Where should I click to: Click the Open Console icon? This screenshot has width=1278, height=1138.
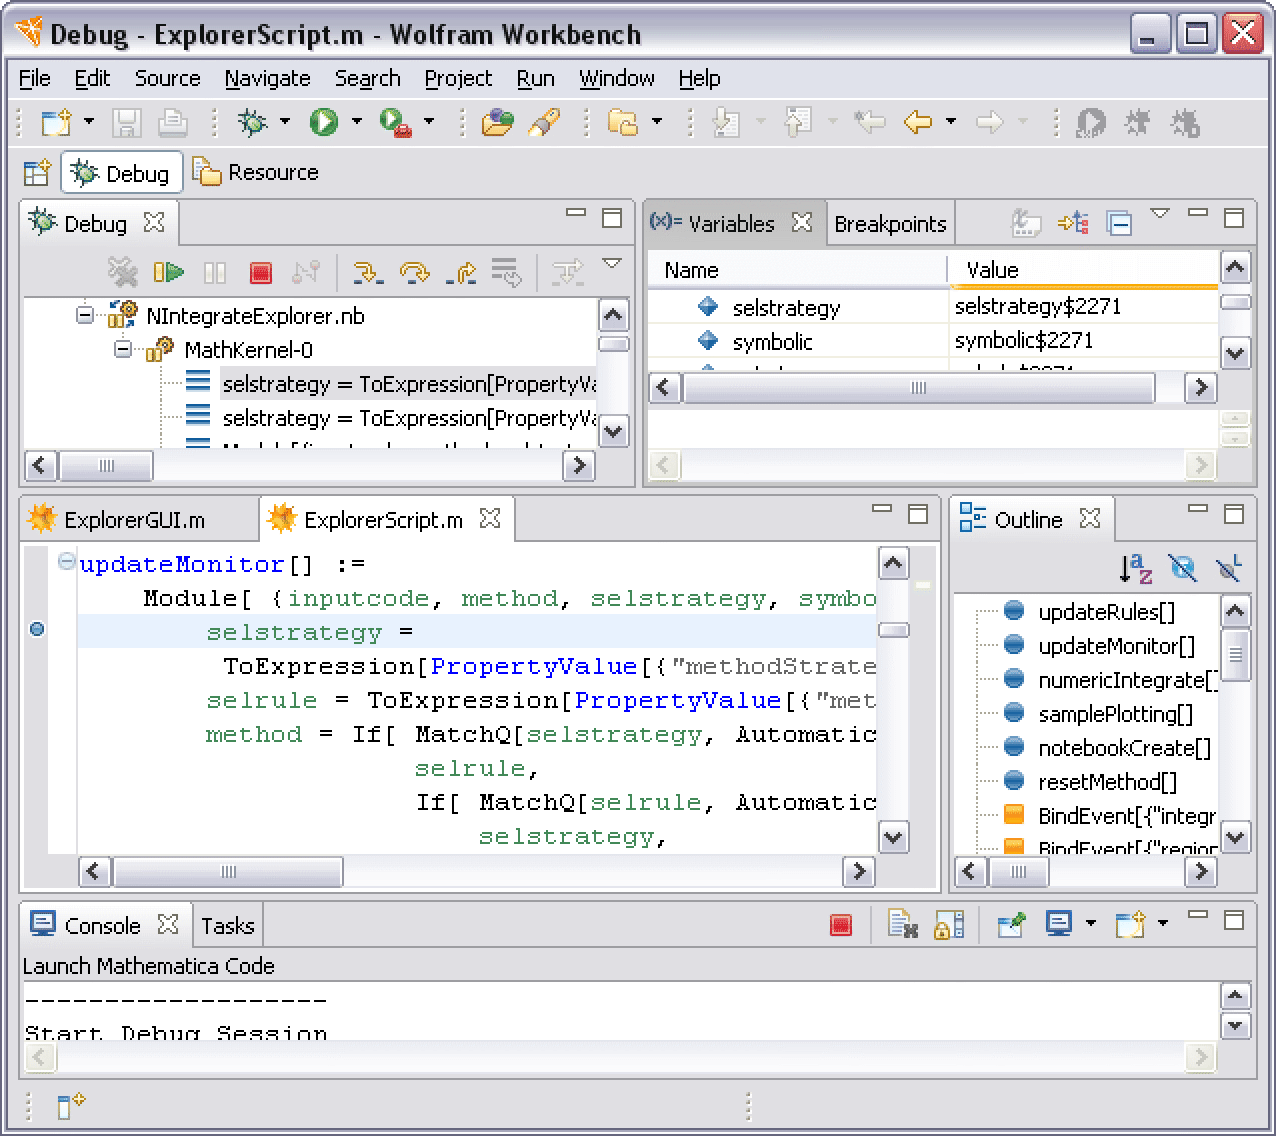point(1129,925)
